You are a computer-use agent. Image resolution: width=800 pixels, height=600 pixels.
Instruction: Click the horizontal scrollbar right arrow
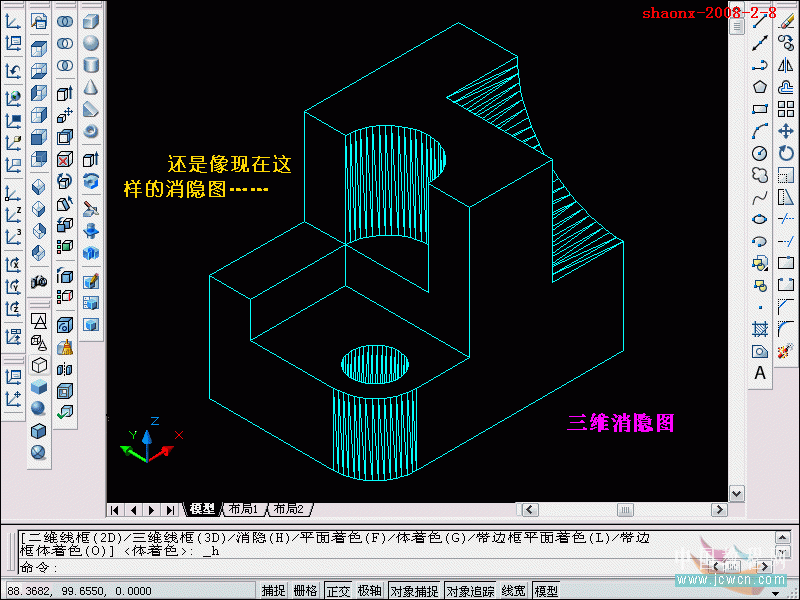pos(719,510)
